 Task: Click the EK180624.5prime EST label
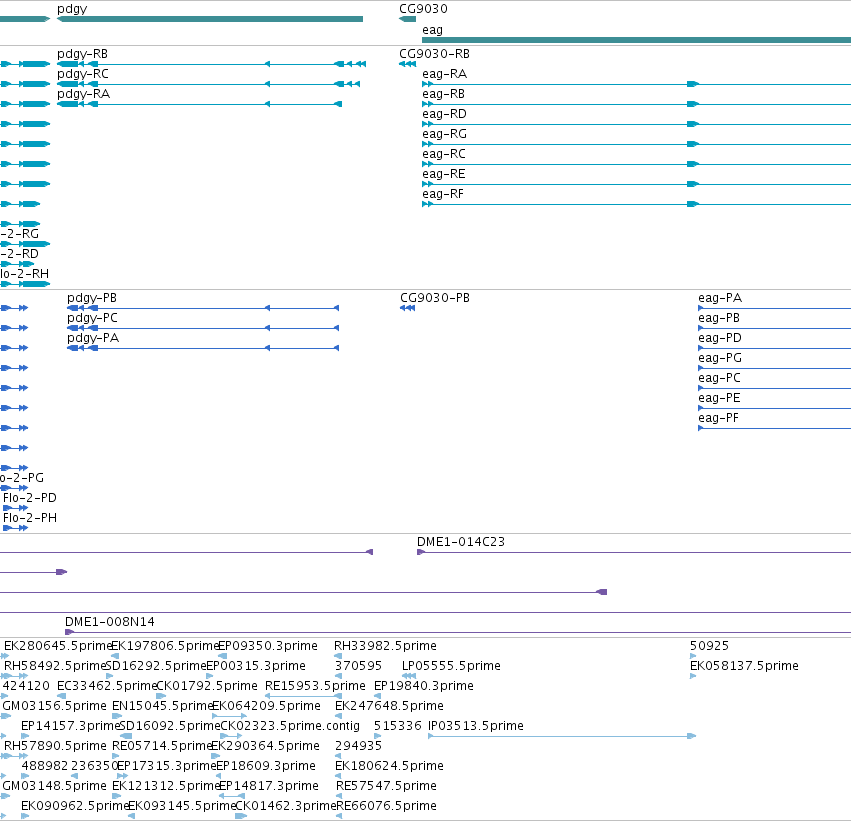click(x=389, y=766)
